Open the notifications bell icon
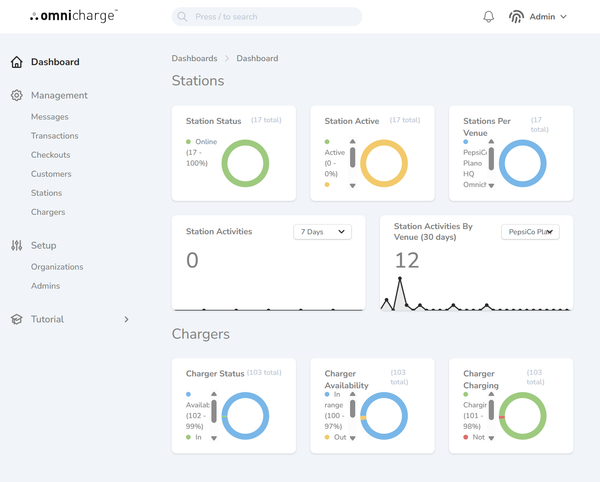 [x=489, y=16]
